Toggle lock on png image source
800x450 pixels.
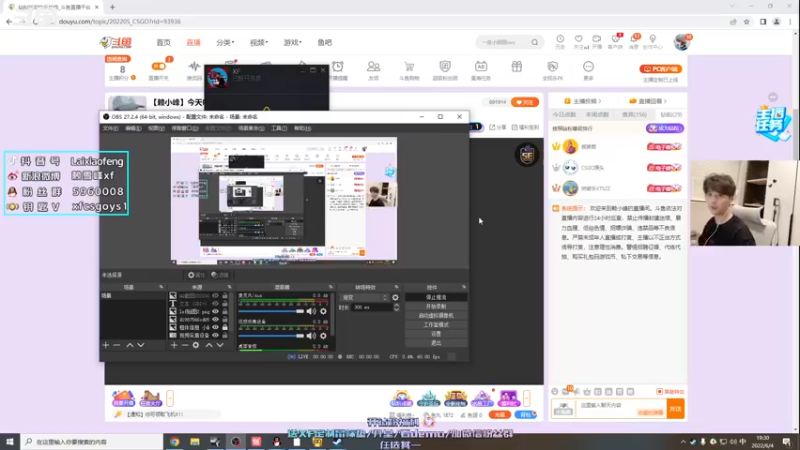224,312
